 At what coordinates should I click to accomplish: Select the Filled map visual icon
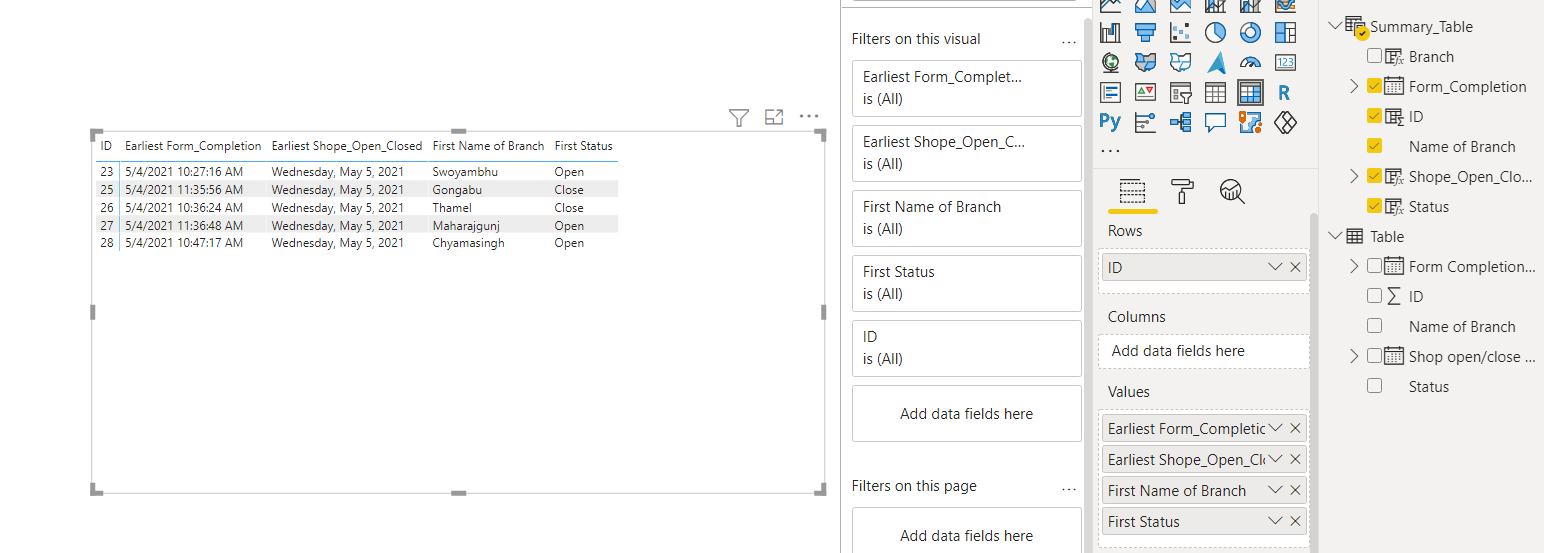[x=1146, y=62]
